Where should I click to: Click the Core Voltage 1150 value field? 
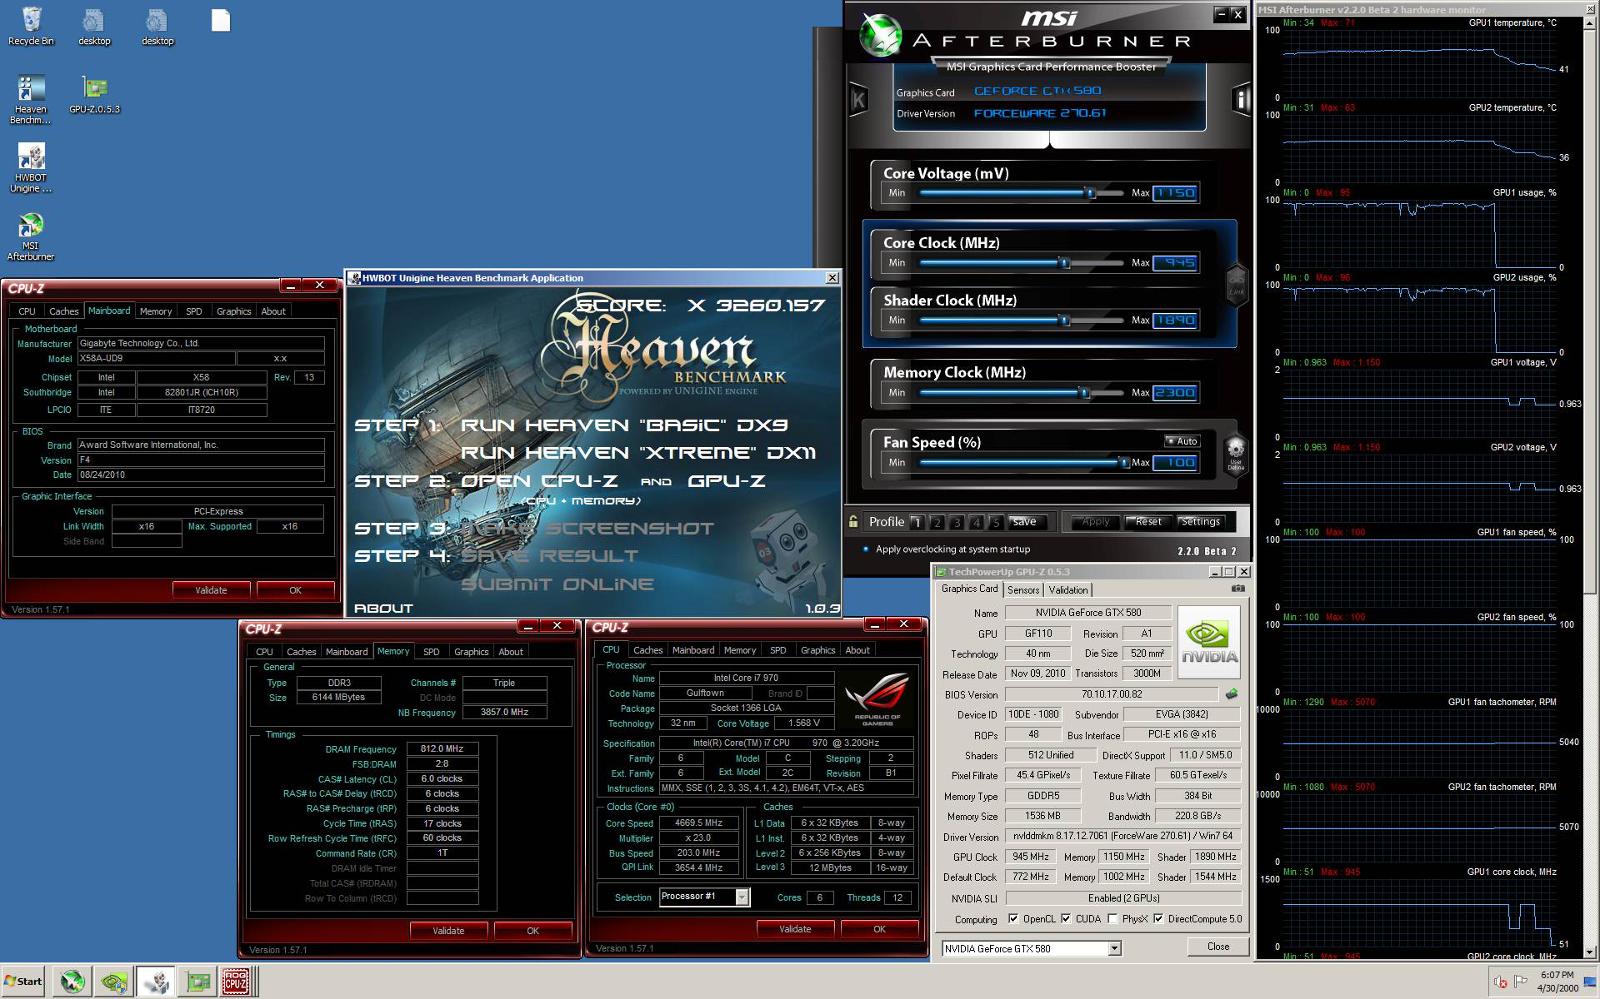coord(1175,193)
